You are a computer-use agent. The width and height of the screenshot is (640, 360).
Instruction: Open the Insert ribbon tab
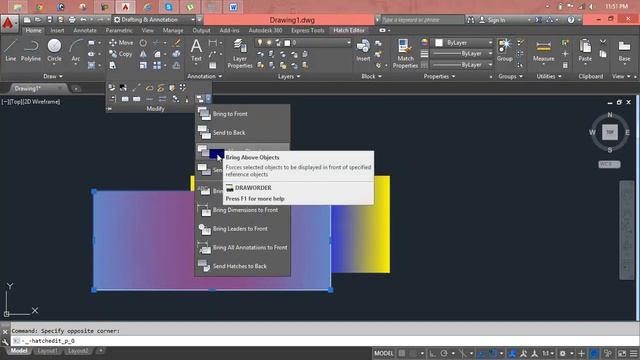click(57, 30)
